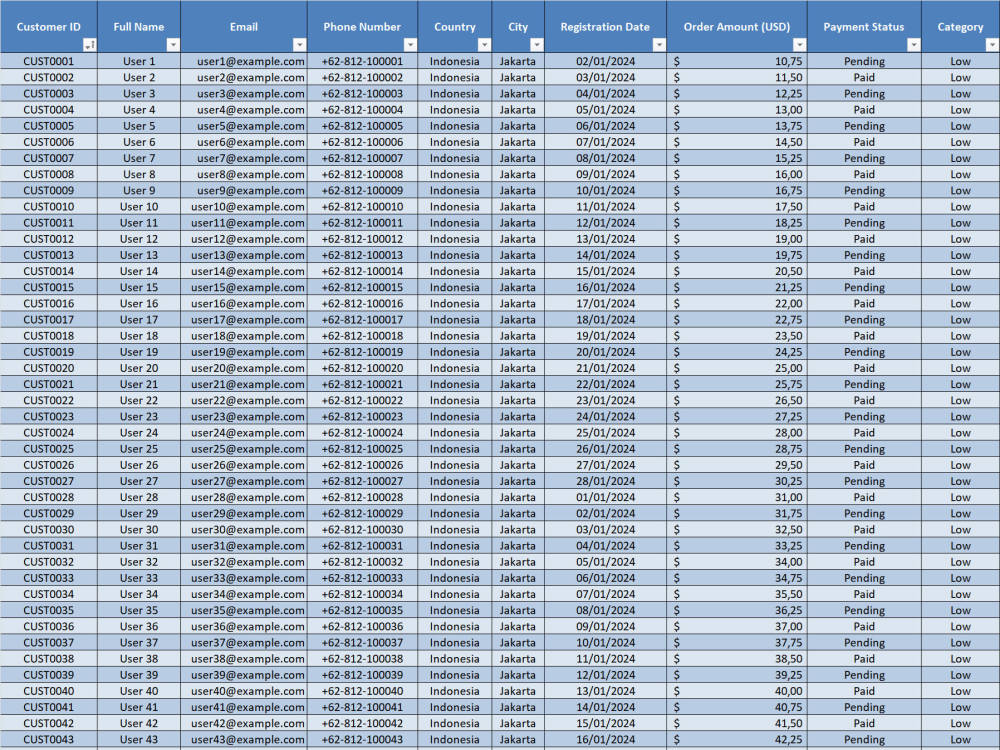This screenshot has width=1000, height=750.
Task: Select date cell 01/01/2024
Action: (x=605, y=497)
